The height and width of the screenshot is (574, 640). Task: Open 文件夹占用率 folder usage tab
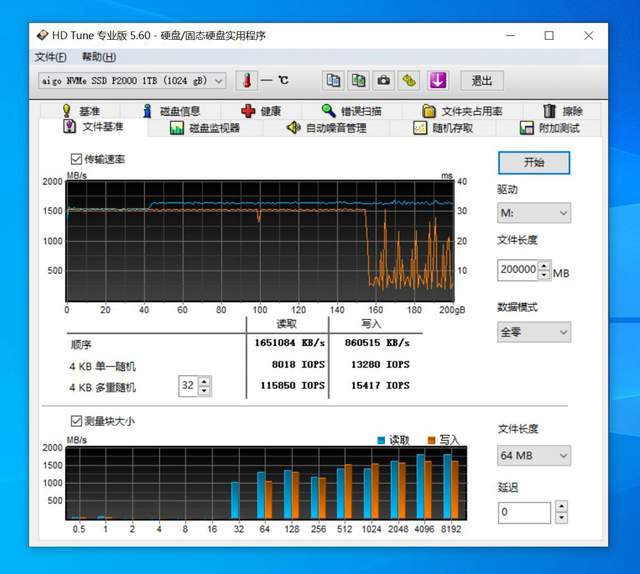462,111
